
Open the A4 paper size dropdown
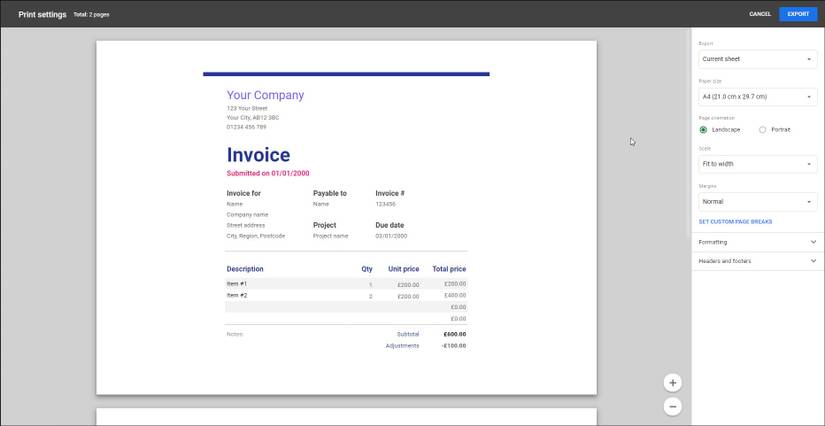[x=758, y=97]
